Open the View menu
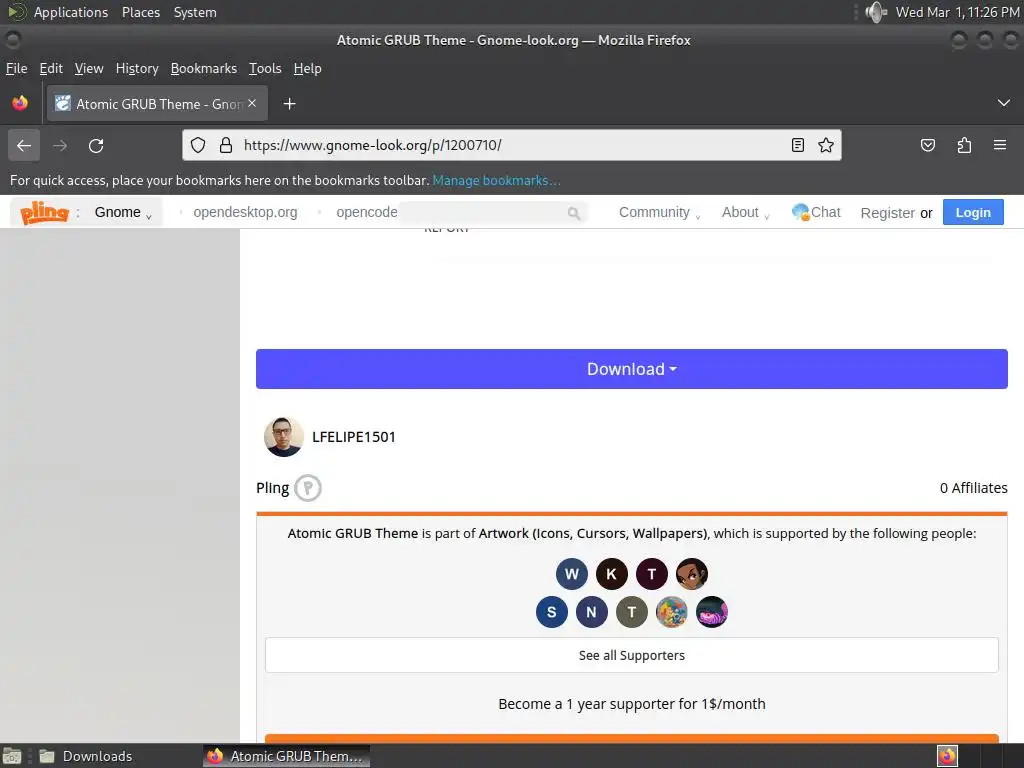Viewport: 1024px width, 768px height. click(89, 69)
